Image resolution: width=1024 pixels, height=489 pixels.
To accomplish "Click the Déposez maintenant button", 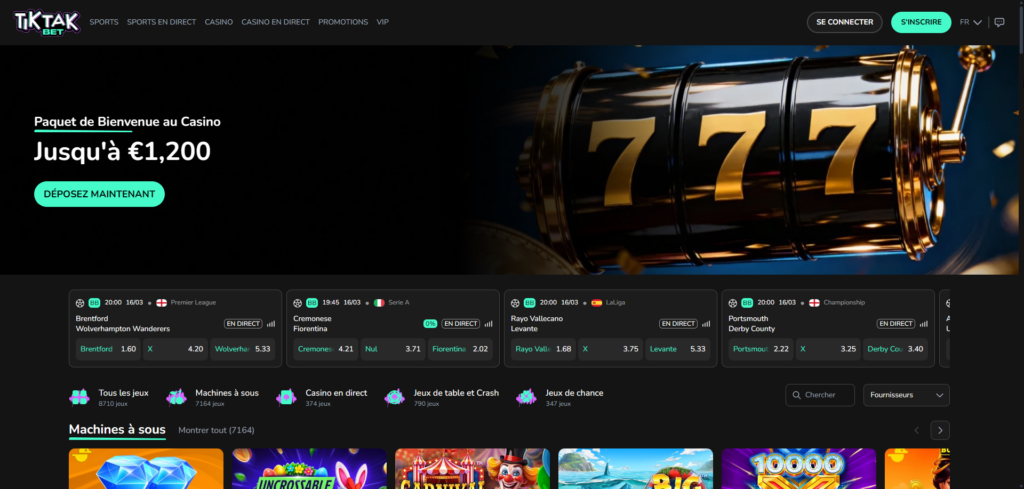I will click(99, 194).
